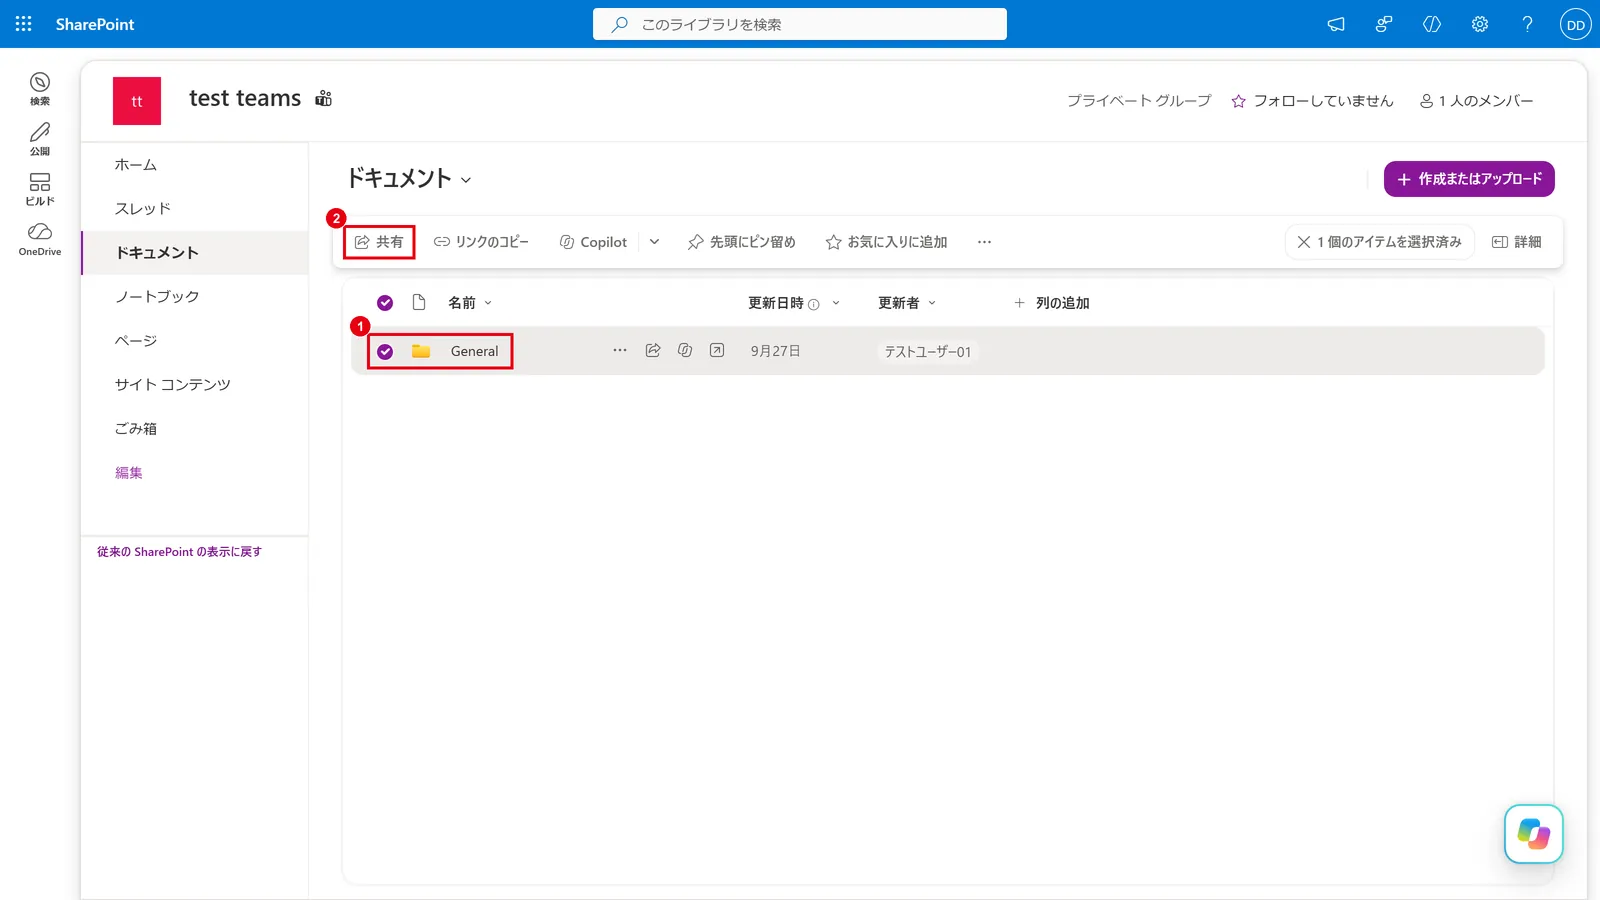Open the 公開 pencil icon in left rail
This screenshot has width=1600, height=900.
click(40, 138)
